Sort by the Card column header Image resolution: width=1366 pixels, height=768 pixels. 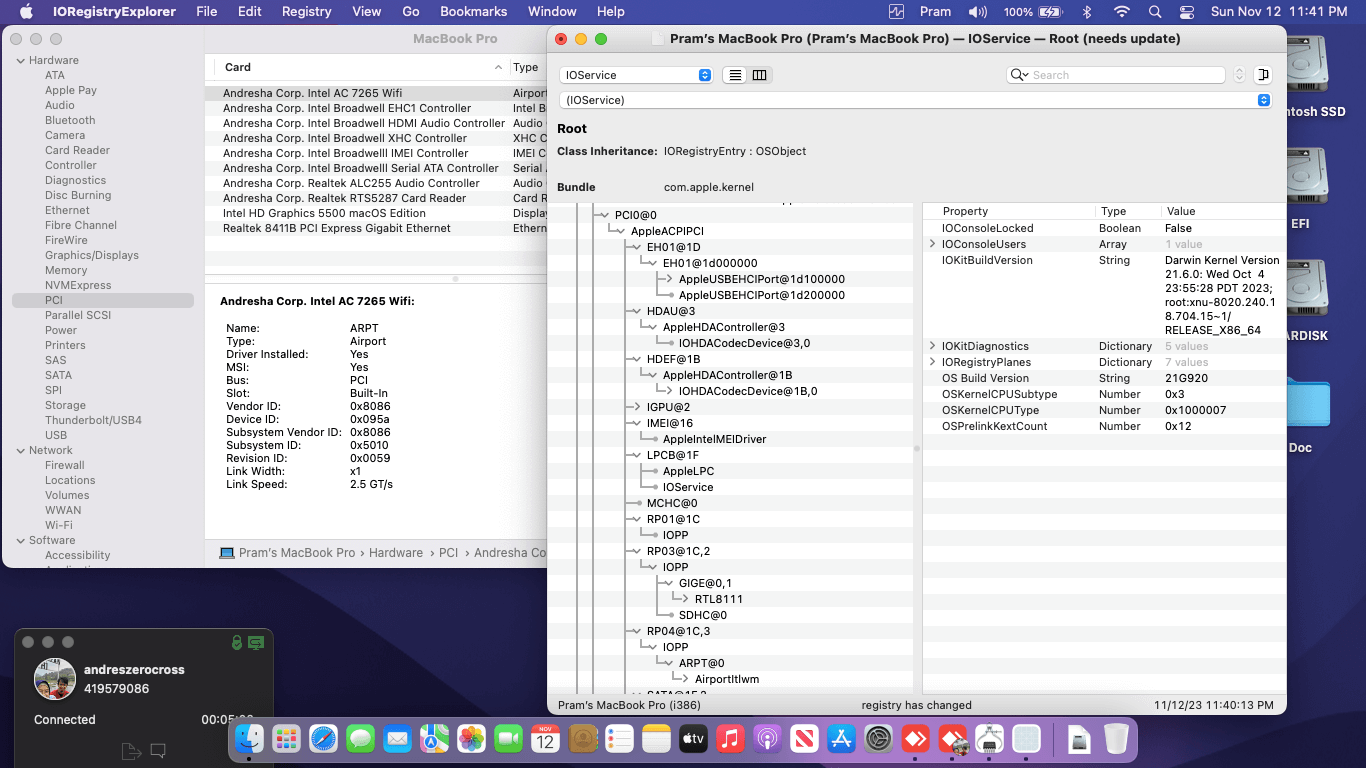(364, 67)
